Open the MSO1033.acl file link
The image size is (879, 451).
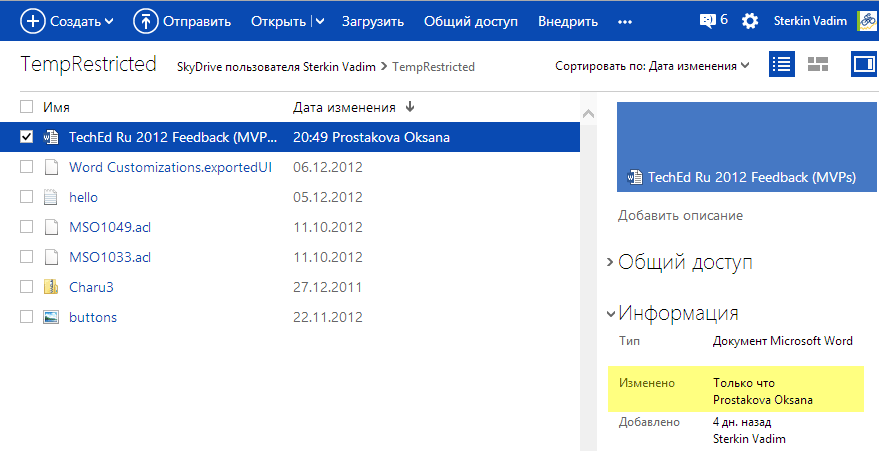[110, 257]
